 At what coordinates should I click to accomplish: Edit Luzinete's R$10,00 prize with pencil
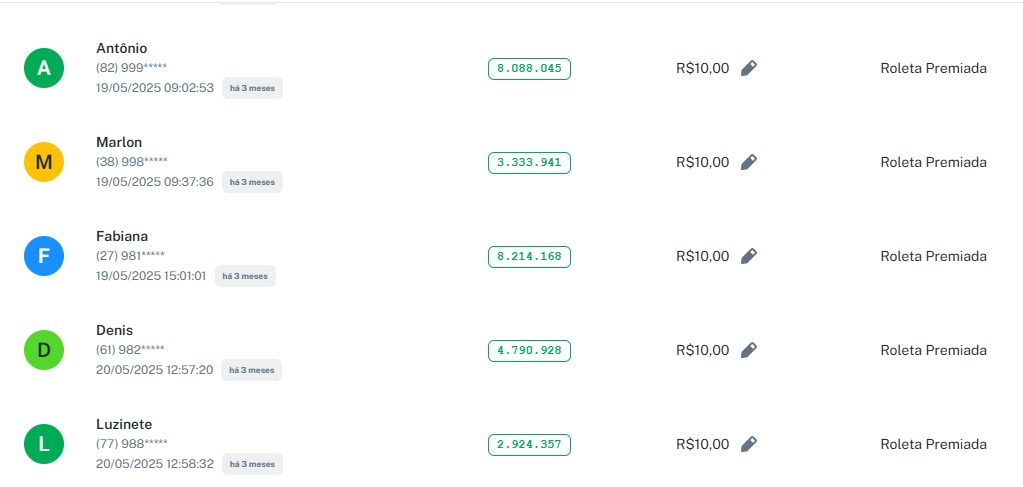coord(749,444)
